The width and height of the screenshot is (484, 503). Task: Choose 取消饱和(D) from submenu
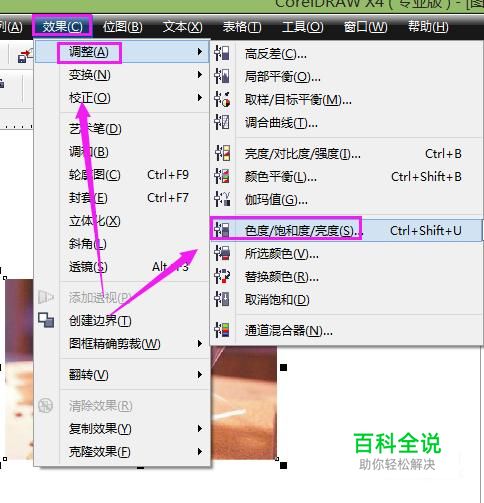(x=347, y=299)
